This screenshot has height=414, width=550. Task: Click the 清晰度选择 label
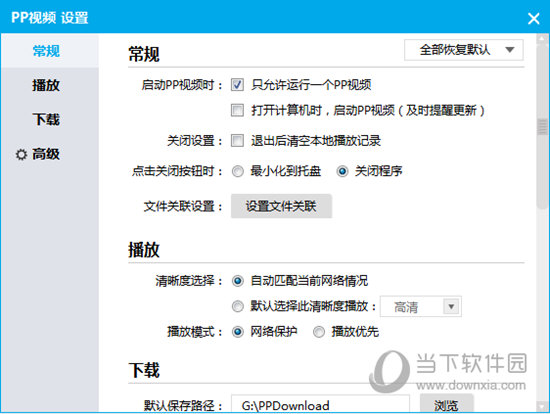189,281
